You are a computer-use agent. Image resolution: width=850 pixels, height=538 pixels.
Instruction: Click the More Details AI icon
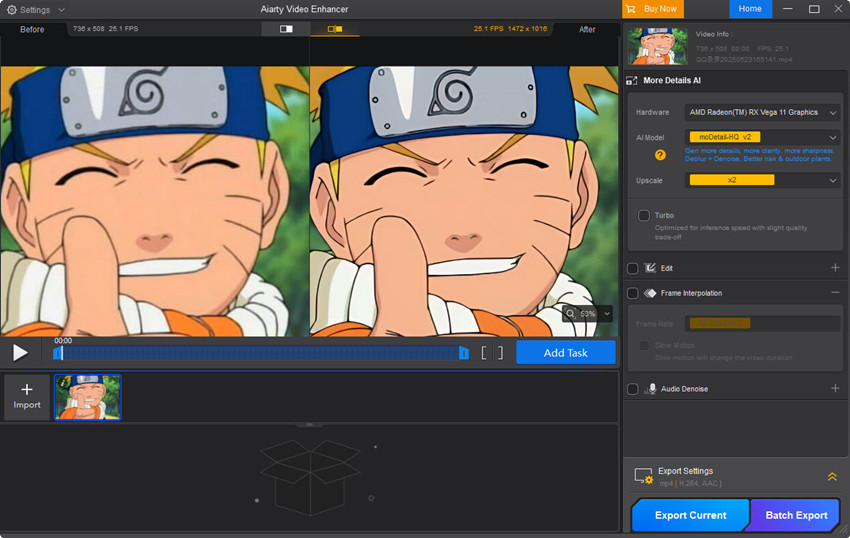click(632, 81)
